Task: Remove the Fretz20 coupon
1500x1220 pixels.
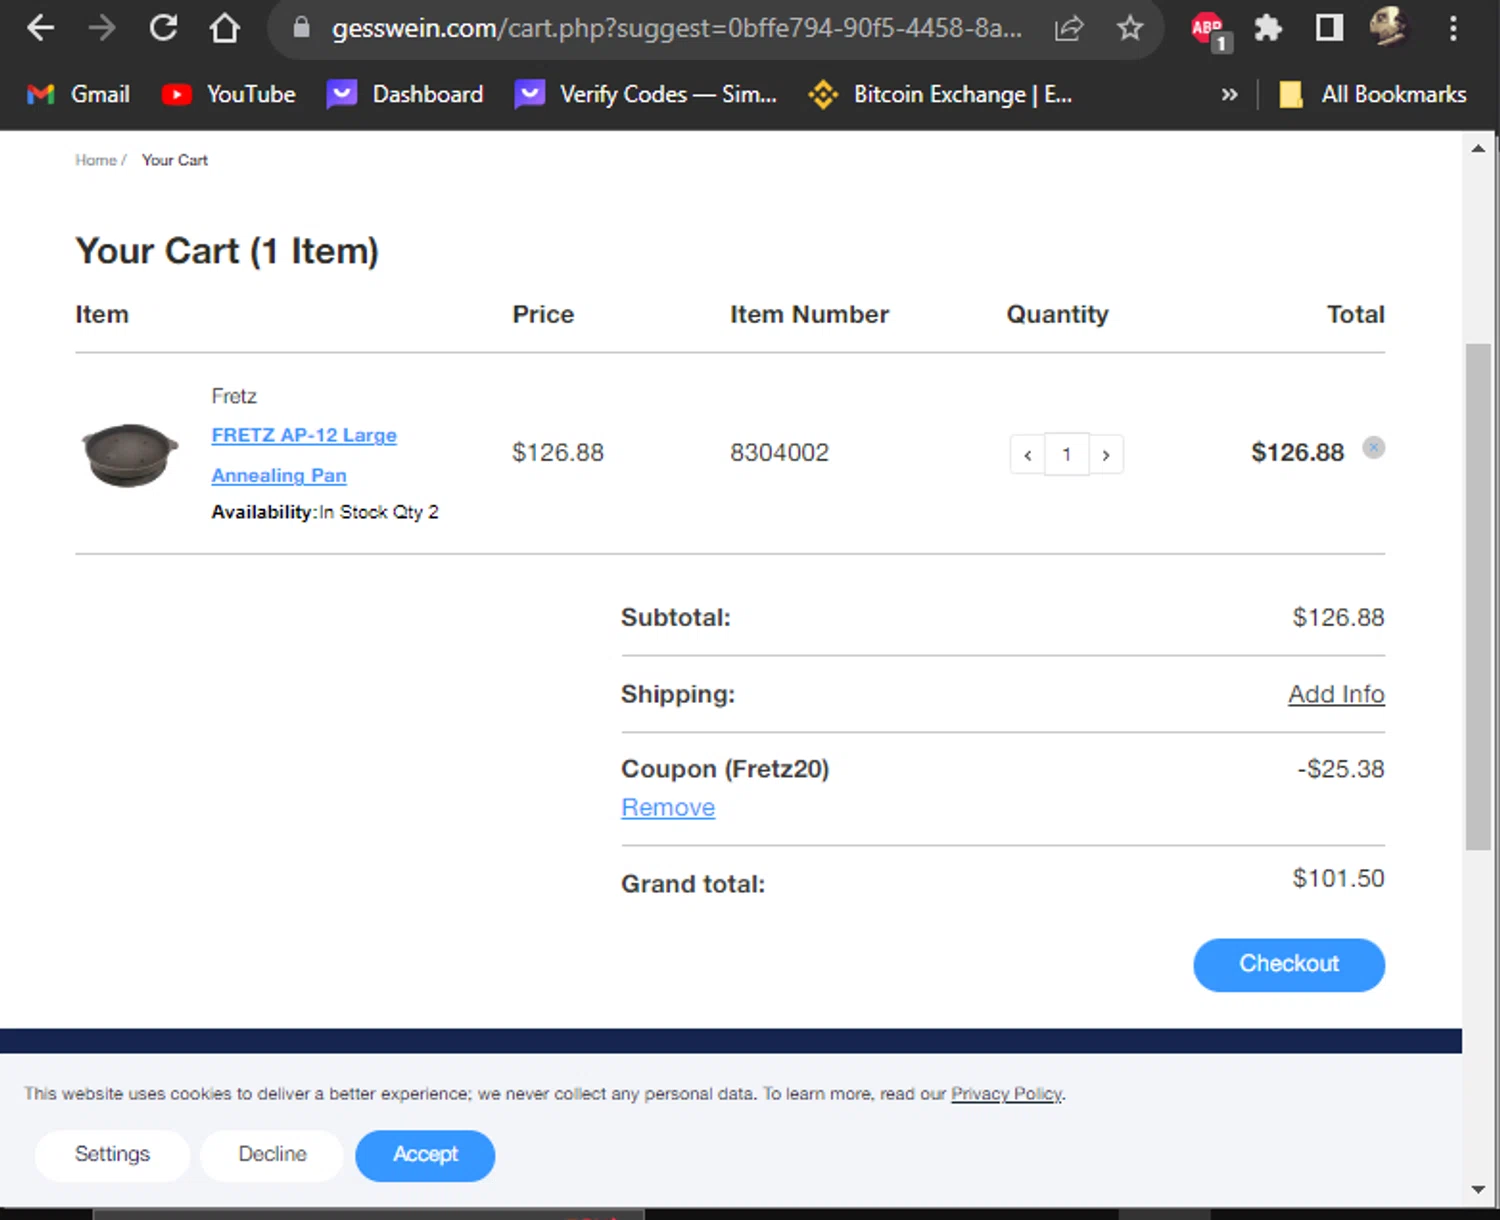Action: (x=668, y=807)
